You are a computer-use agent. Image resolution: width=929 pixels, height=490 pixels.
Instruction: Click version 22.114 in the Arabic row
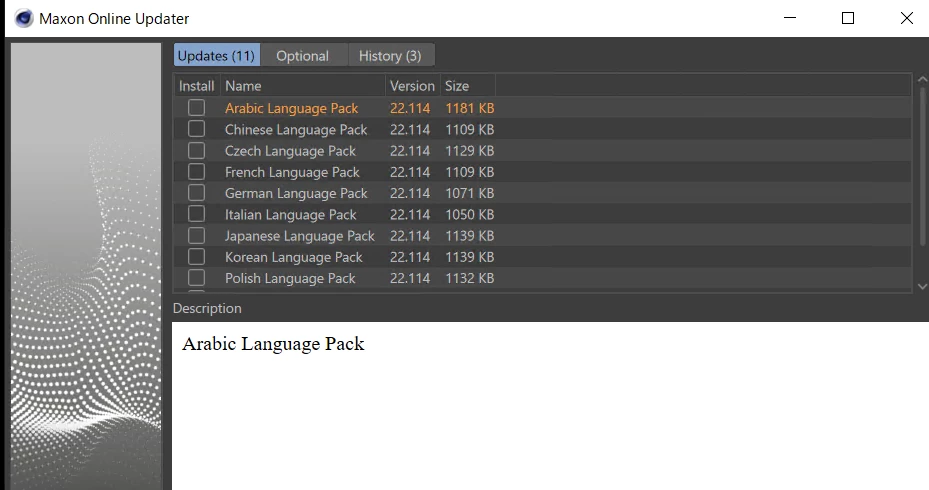pyautogui.click(x=410, y=108)
